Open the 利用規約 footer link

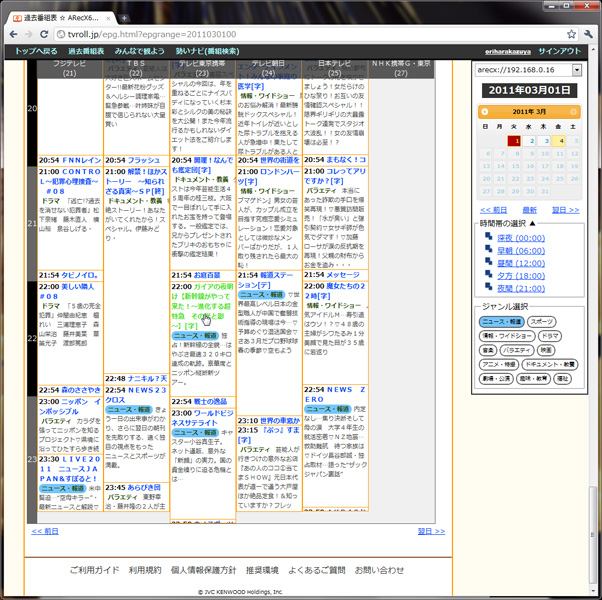point(144,570)
